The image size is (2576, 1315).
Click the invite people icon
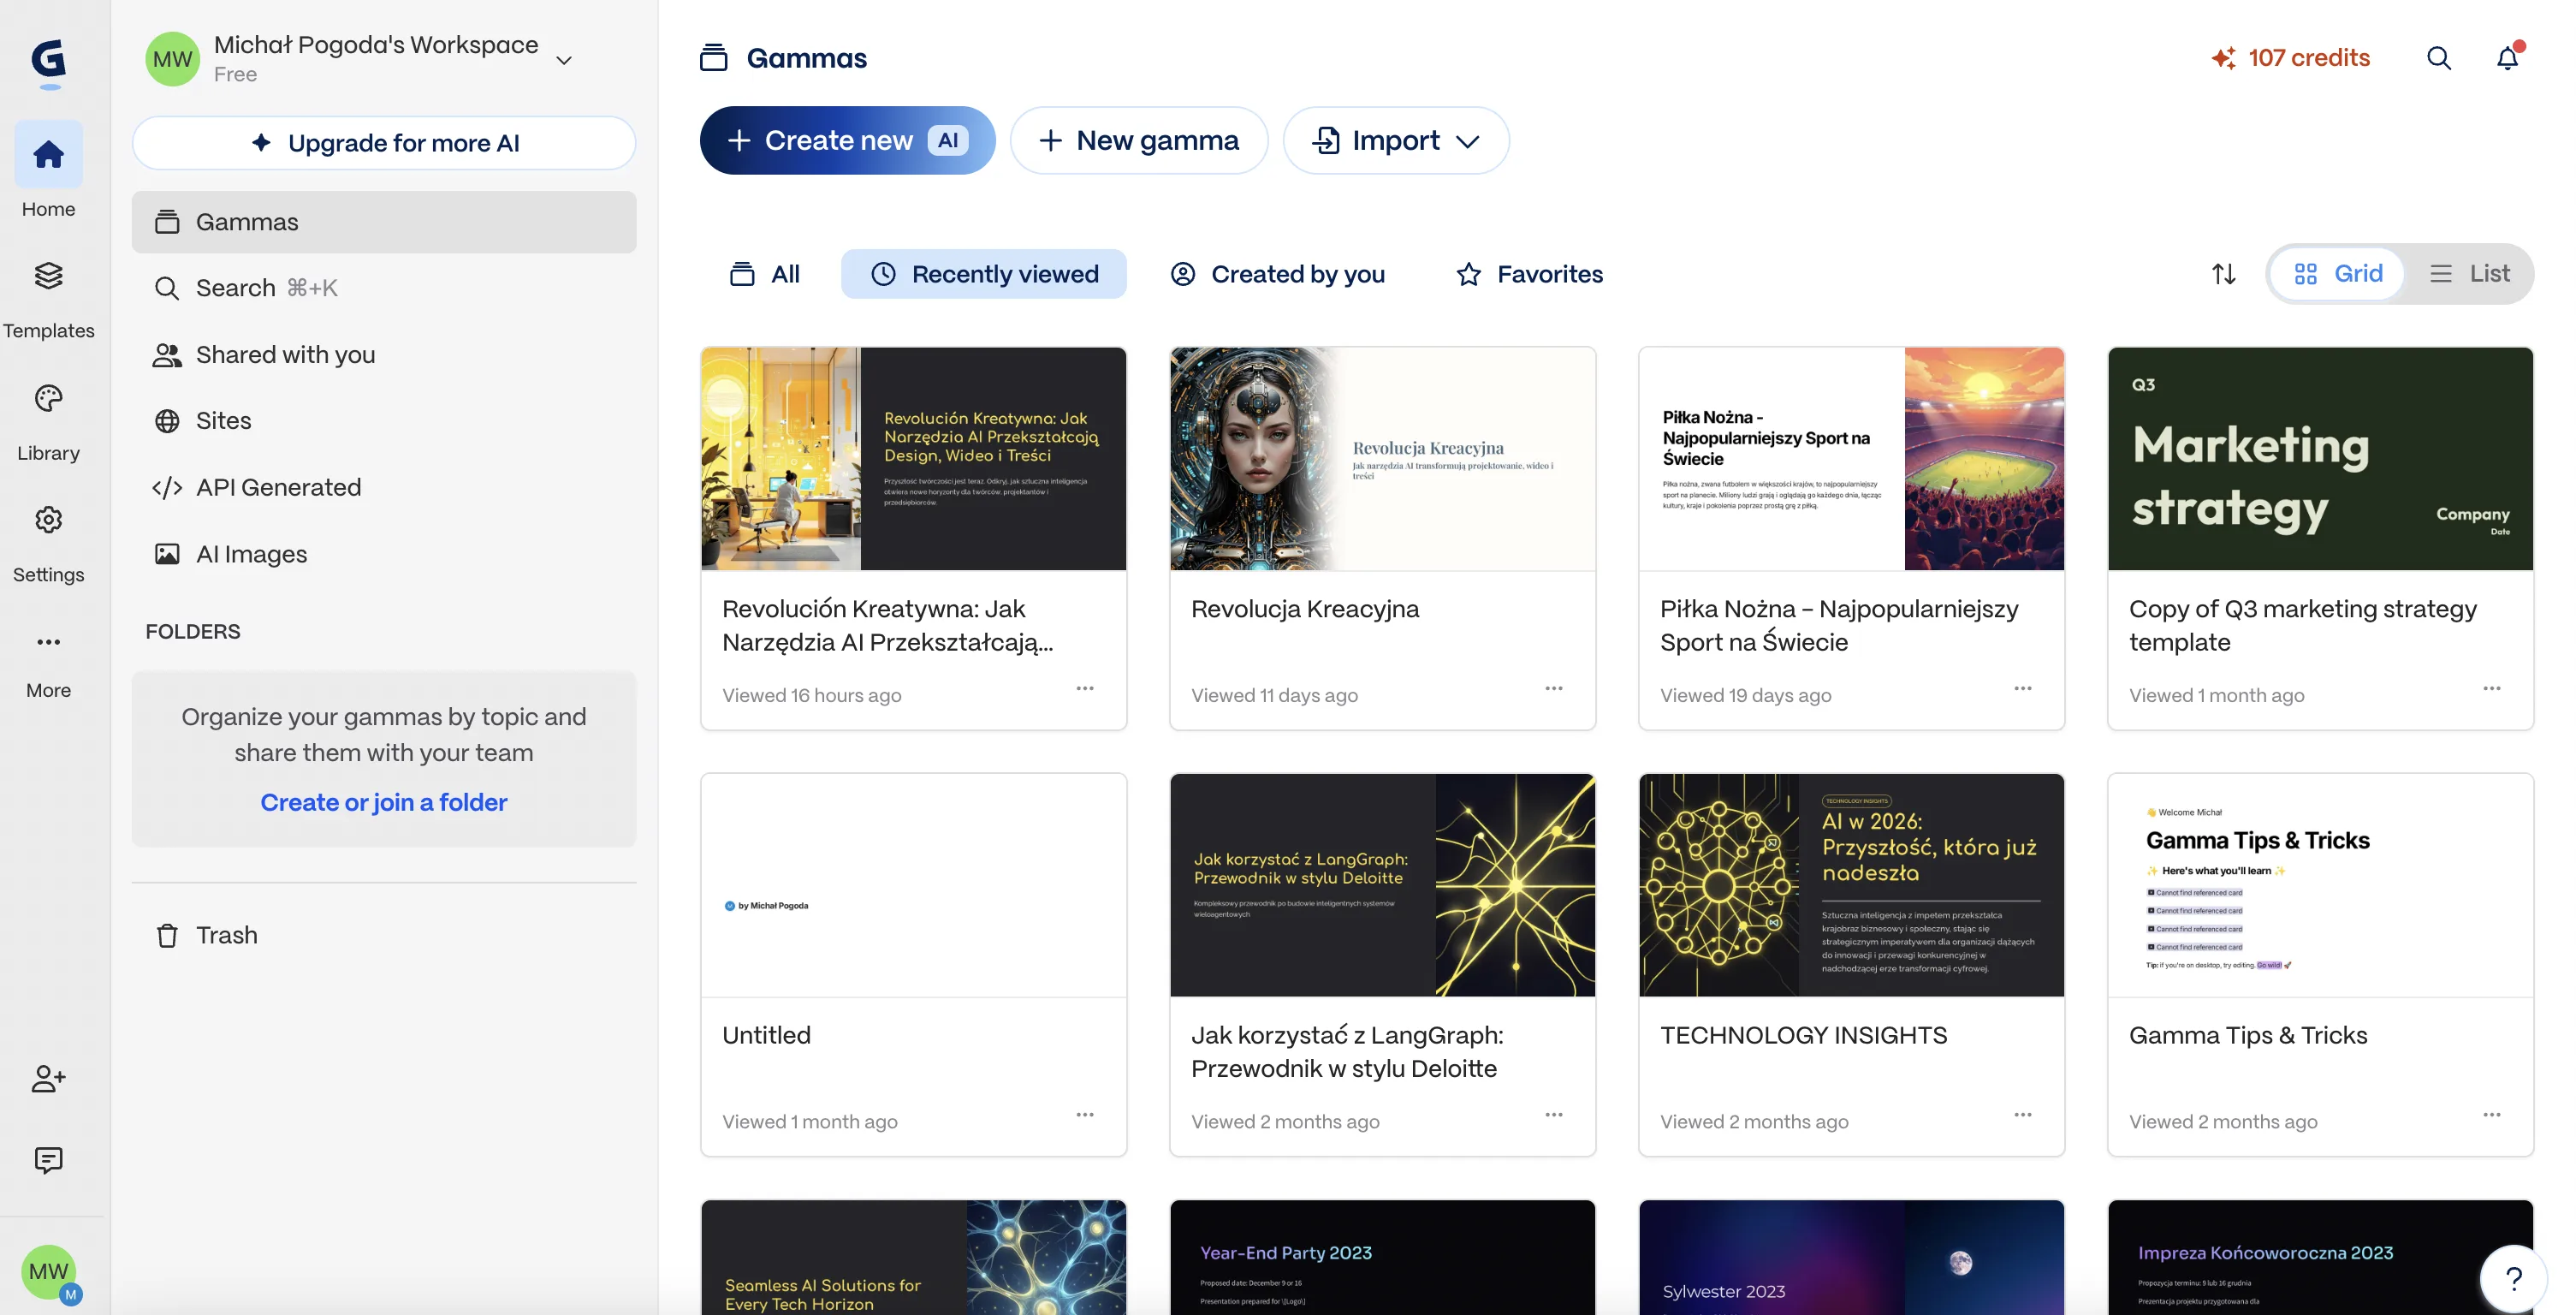coord(48,1078)
